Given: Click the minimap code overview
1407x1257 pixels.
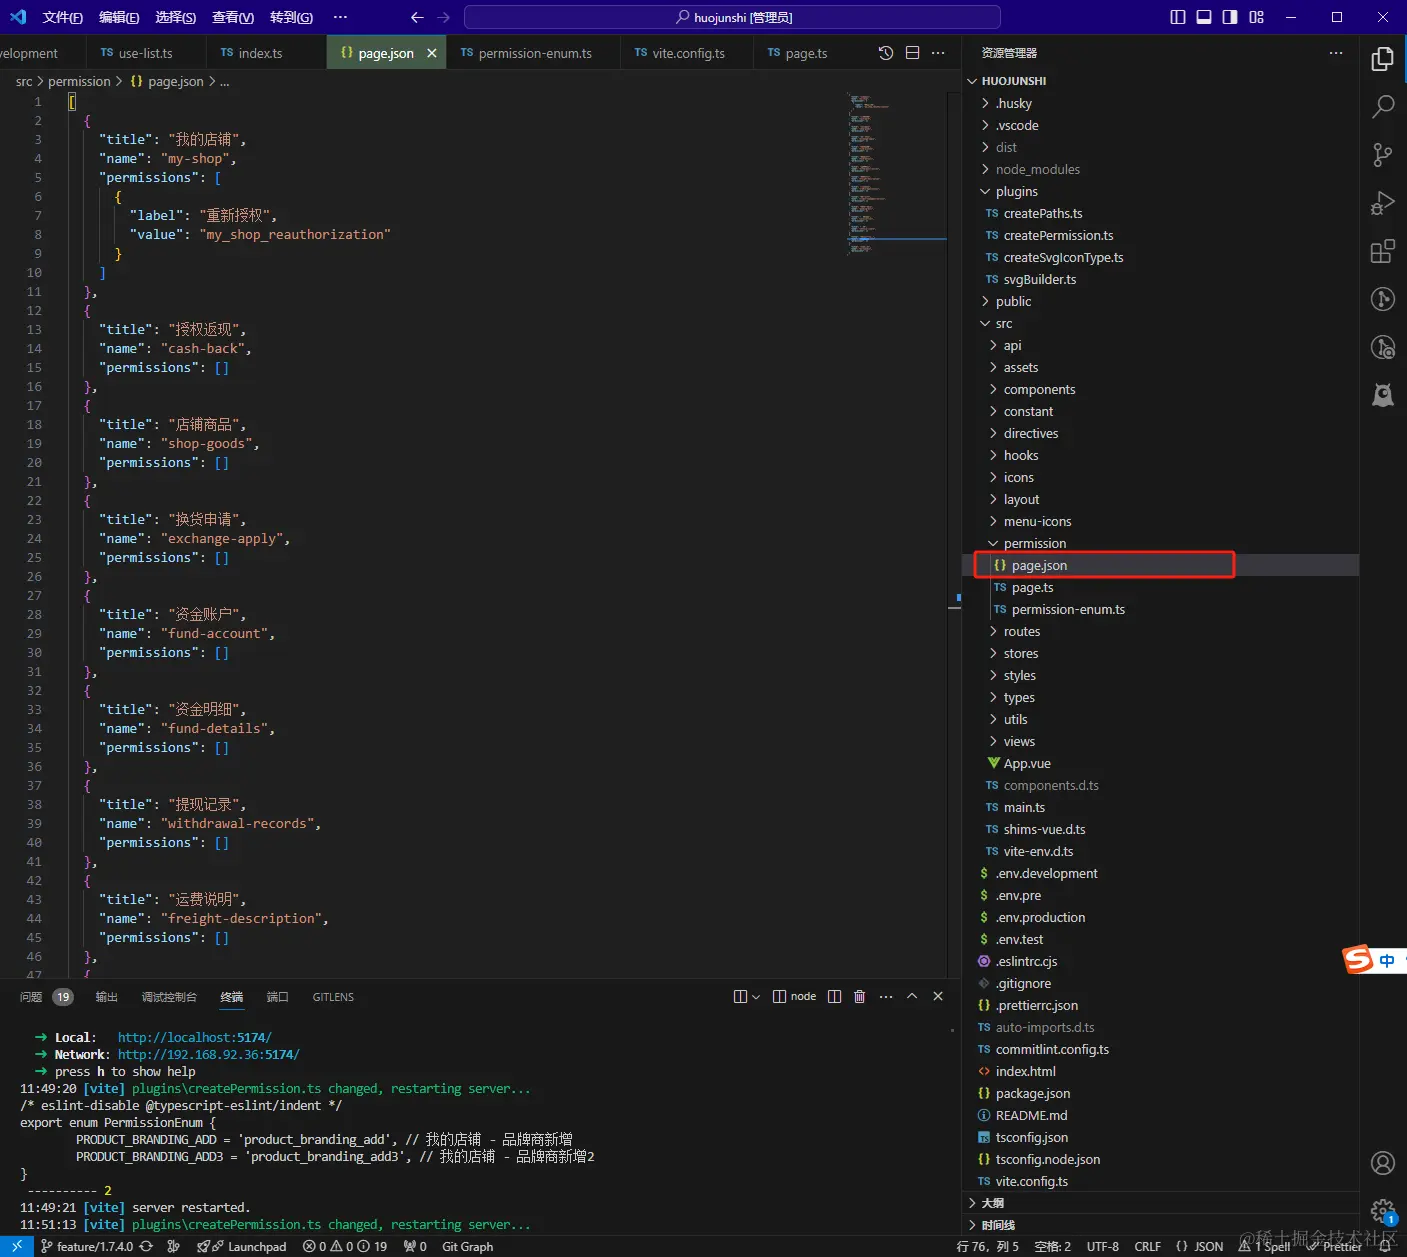Looking at the screenshot, I should click(895, 175).
